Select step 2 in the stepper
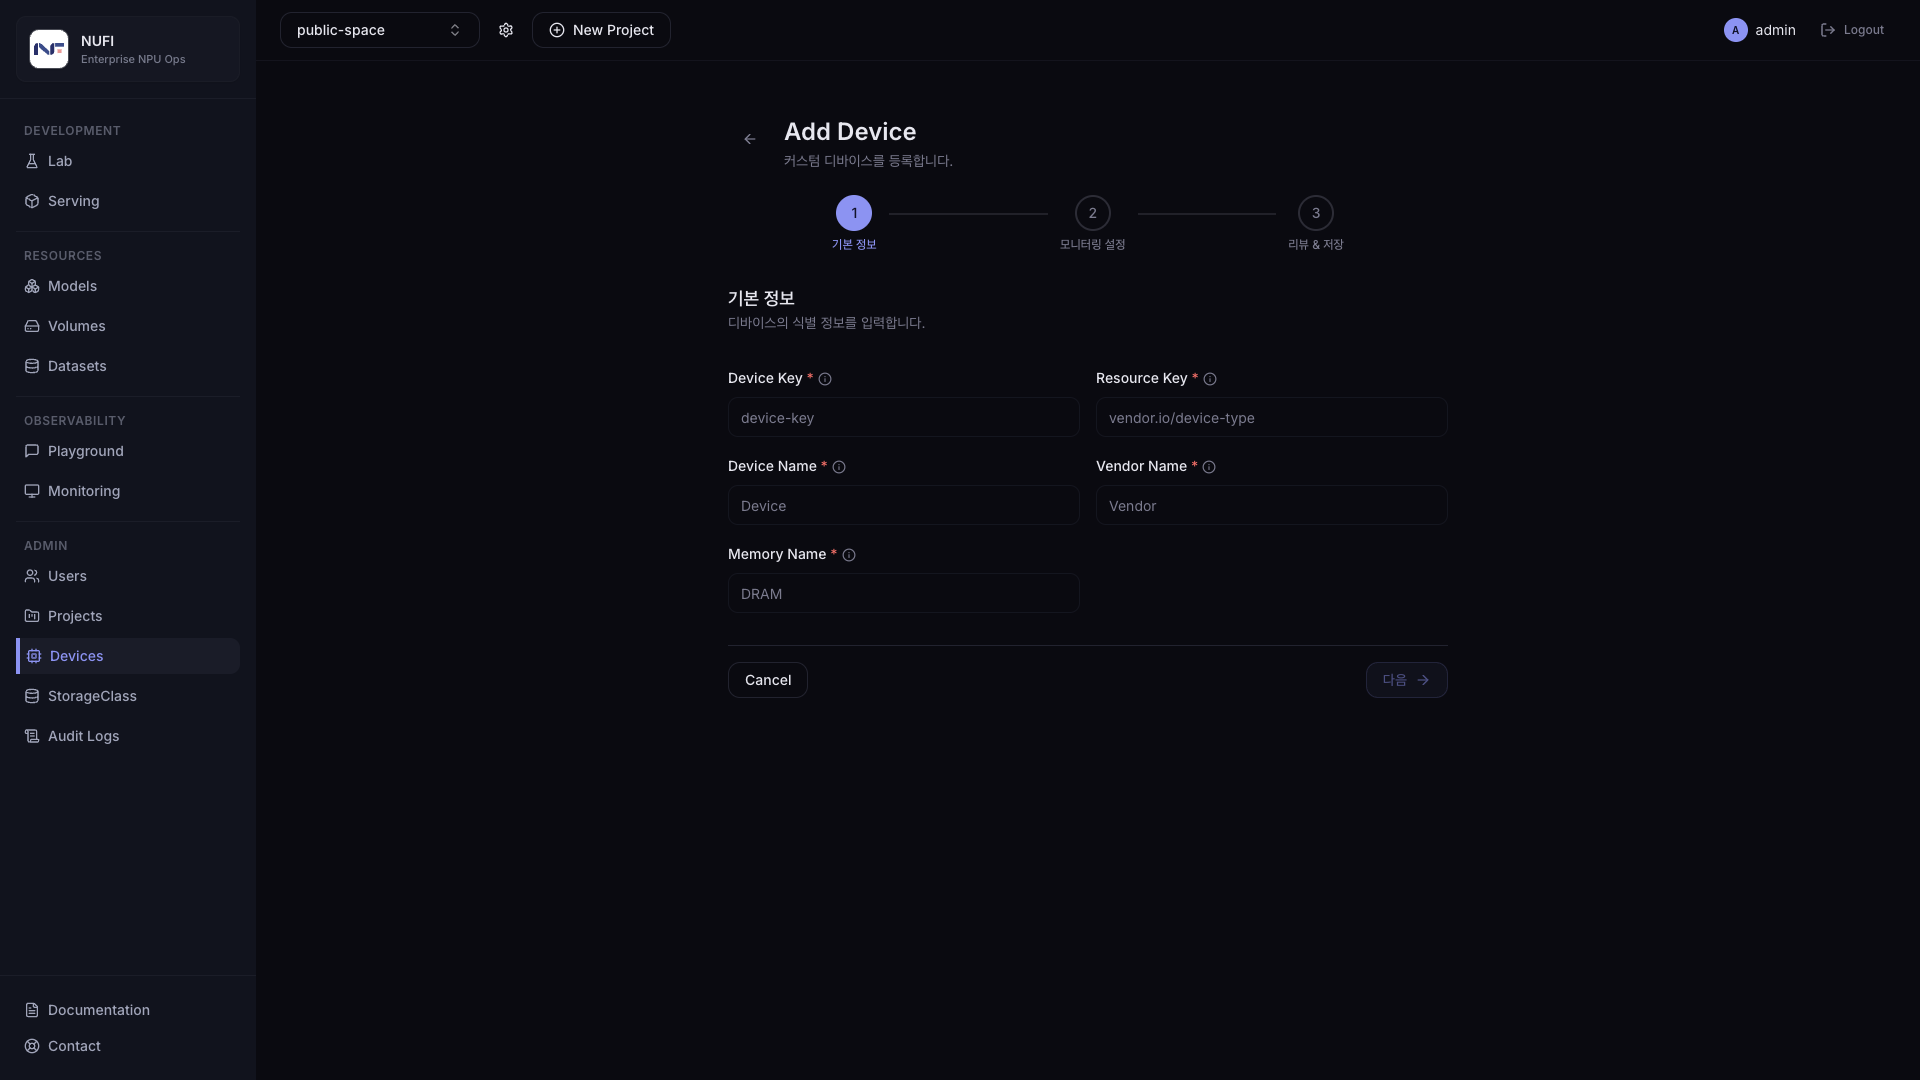 [1093, 213]
